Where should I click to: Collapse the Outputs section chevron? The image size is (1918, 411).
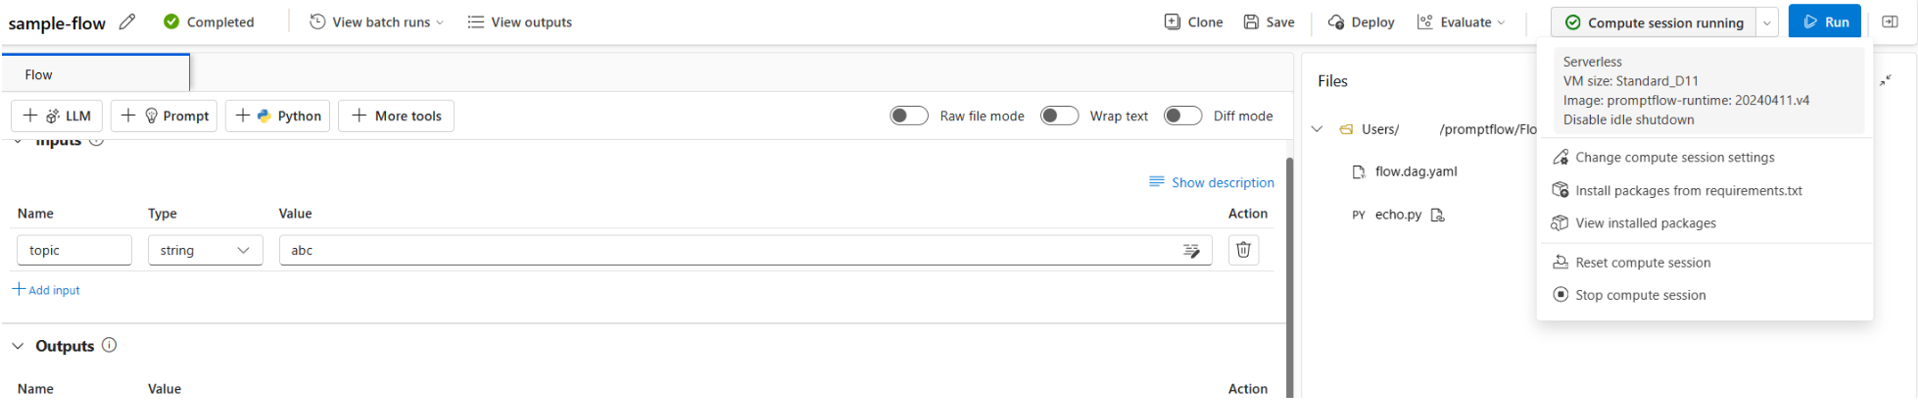[x=18, y=346]
